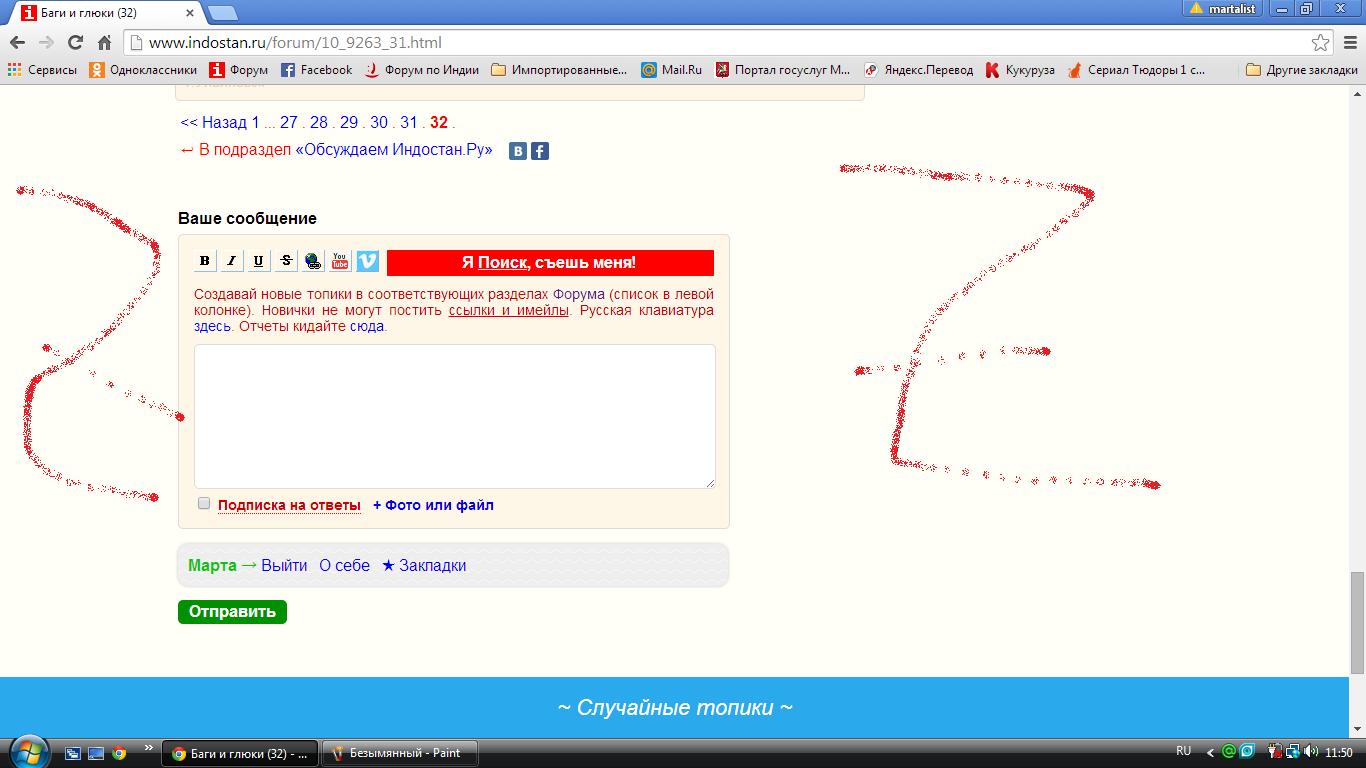Screen dimensions: 1366x768
Task: Click the Vimeo embed icon
Action: (368, 261)
